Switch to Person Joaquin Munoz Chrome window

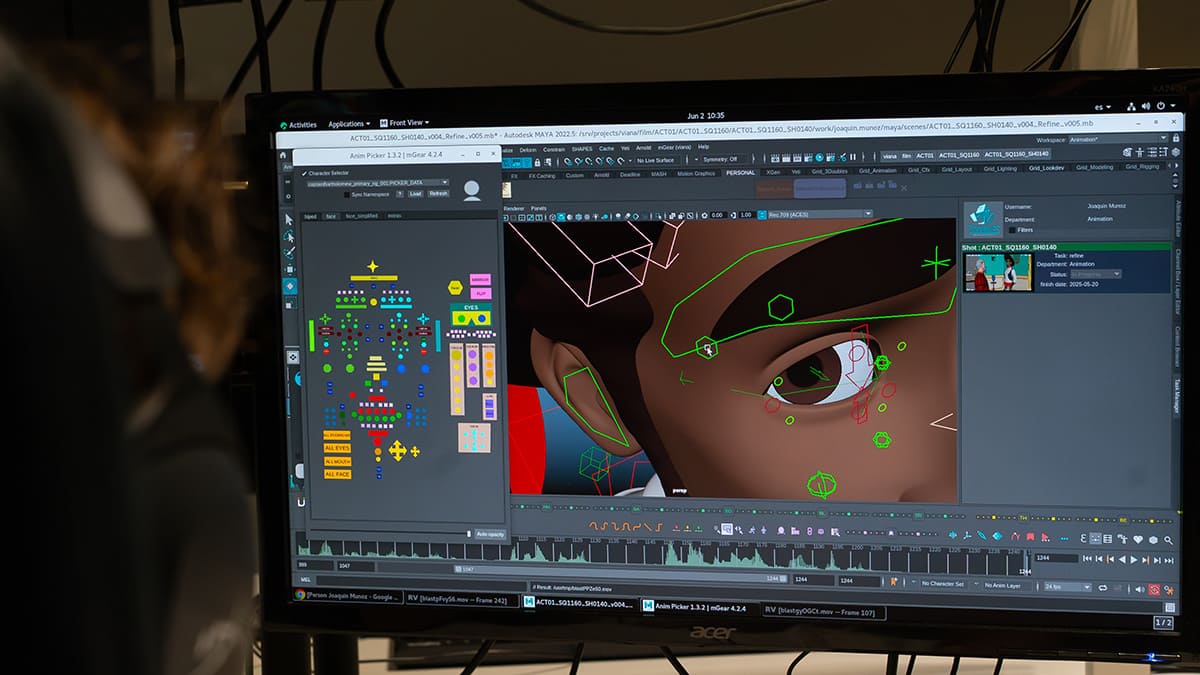pos(347,596)
